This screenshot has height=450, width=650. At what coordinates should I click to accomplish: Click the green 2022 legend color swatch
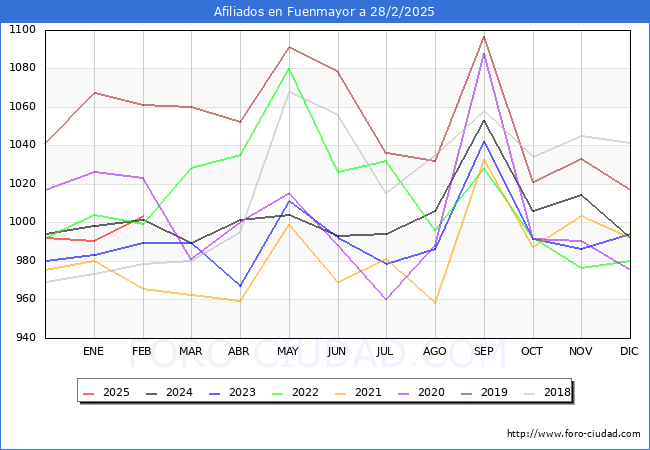pos(278,393)
